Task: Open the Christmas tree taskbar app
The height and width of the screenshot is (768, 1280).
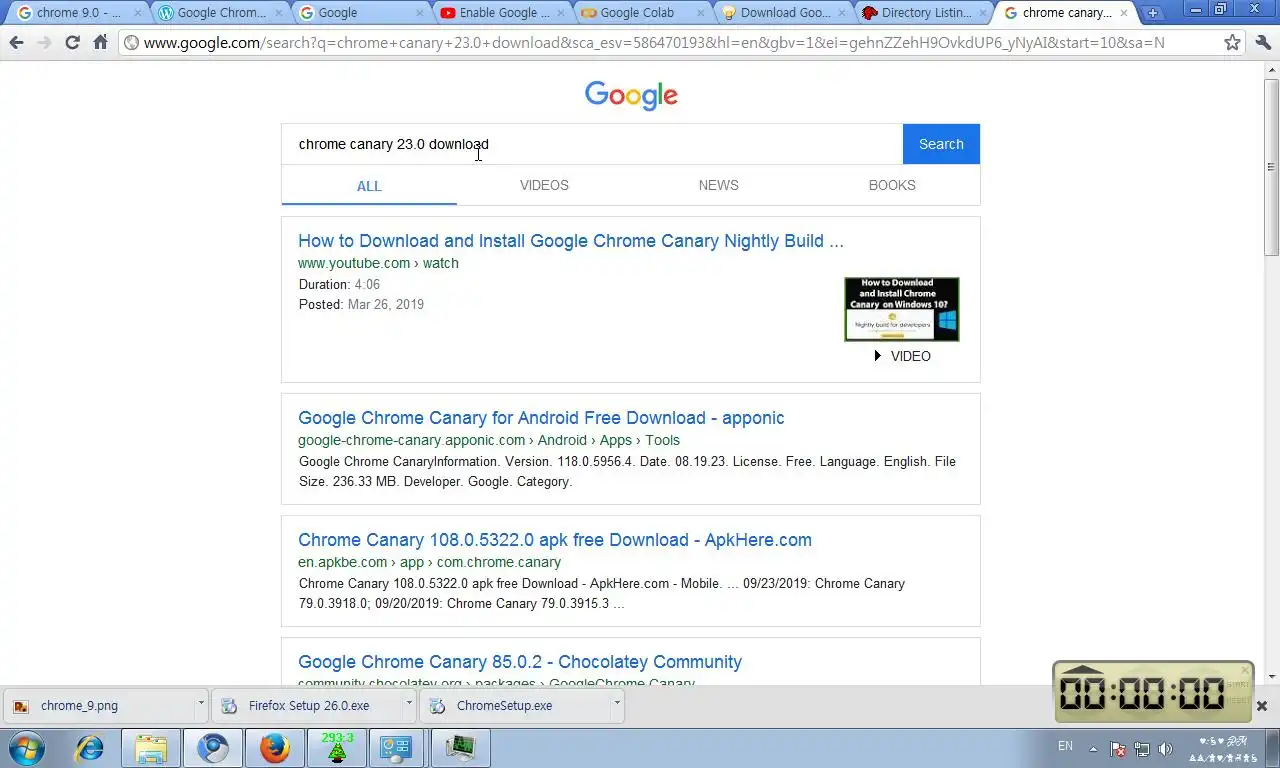Action: [x=336, y=748]
